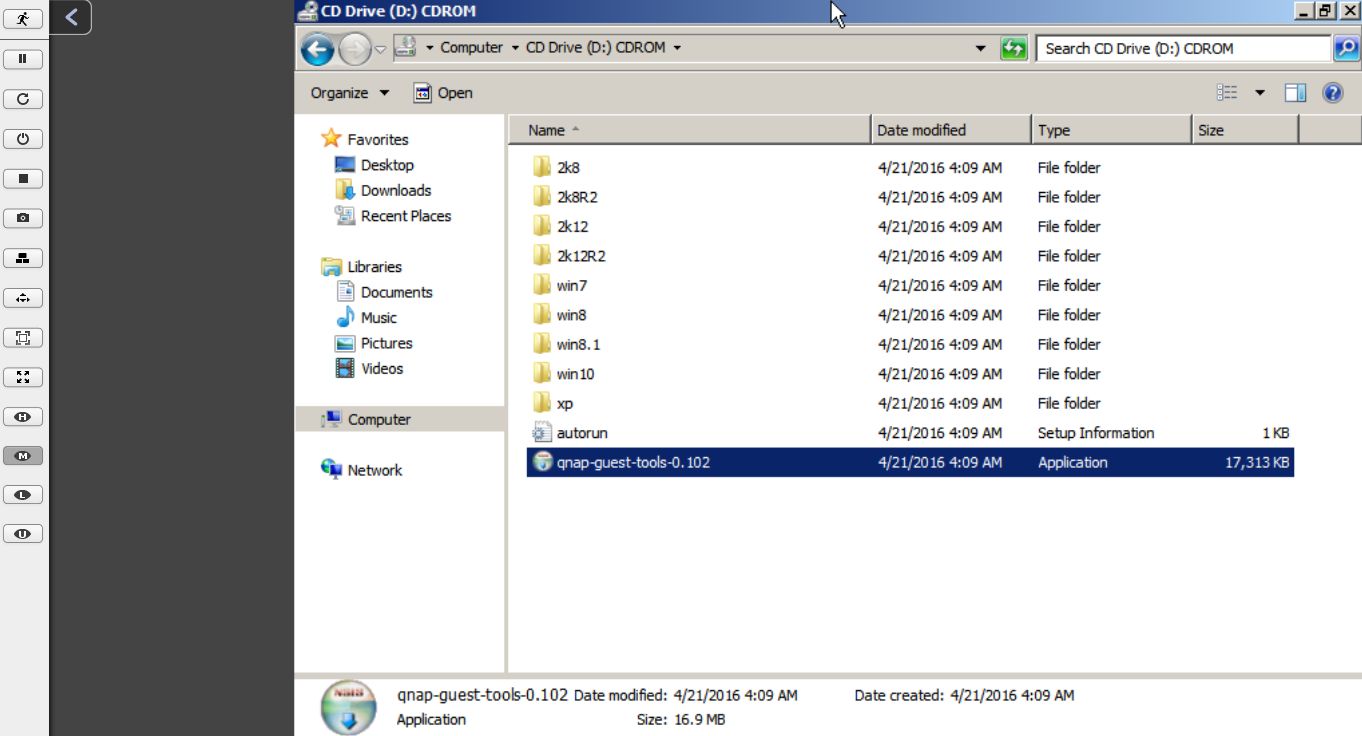Click the greyed Forward arrow button
1362x736 pixels.
(354, 48)
